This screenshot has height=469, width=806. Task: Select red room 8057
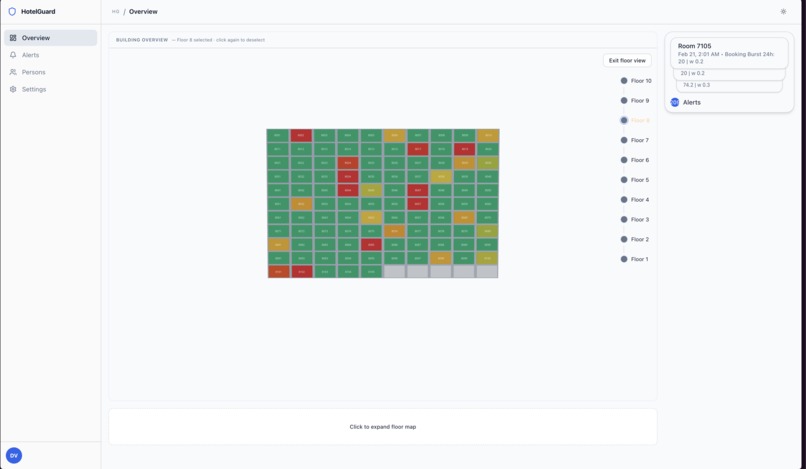click(x=418, y=204)
